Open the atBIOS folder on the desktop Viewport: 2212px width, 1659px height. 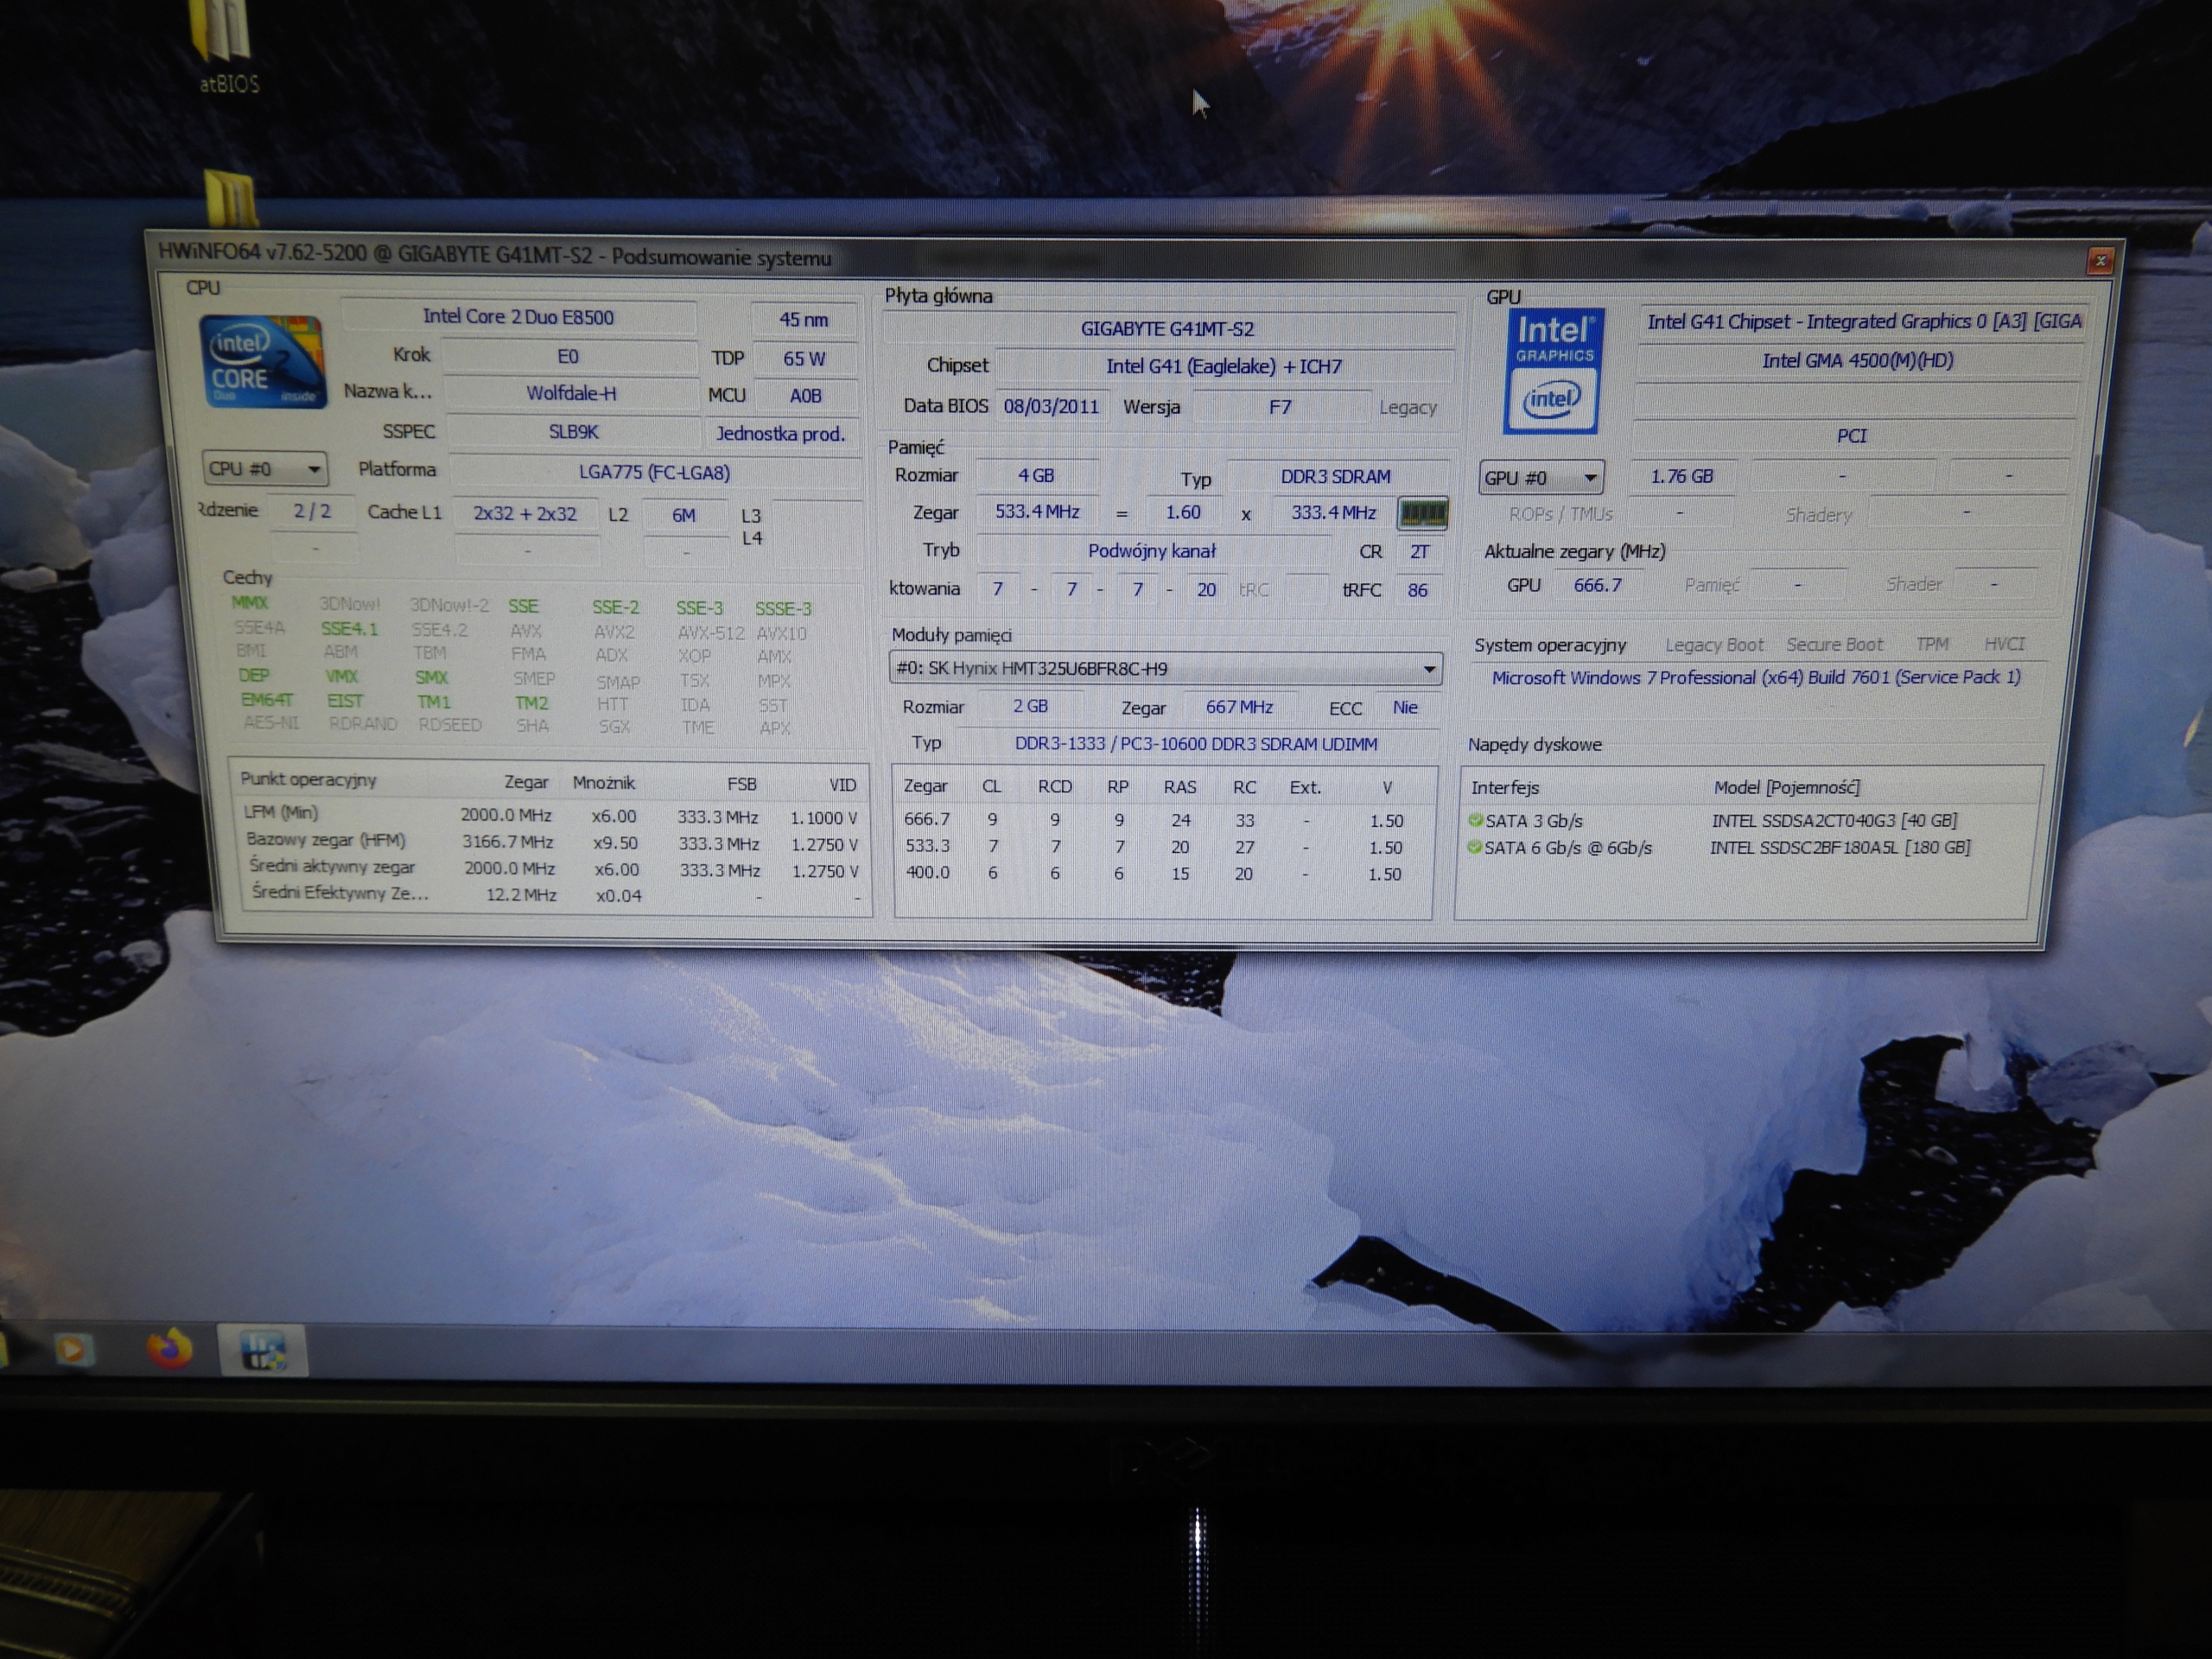pyautogui.click(x=224, y=45)
